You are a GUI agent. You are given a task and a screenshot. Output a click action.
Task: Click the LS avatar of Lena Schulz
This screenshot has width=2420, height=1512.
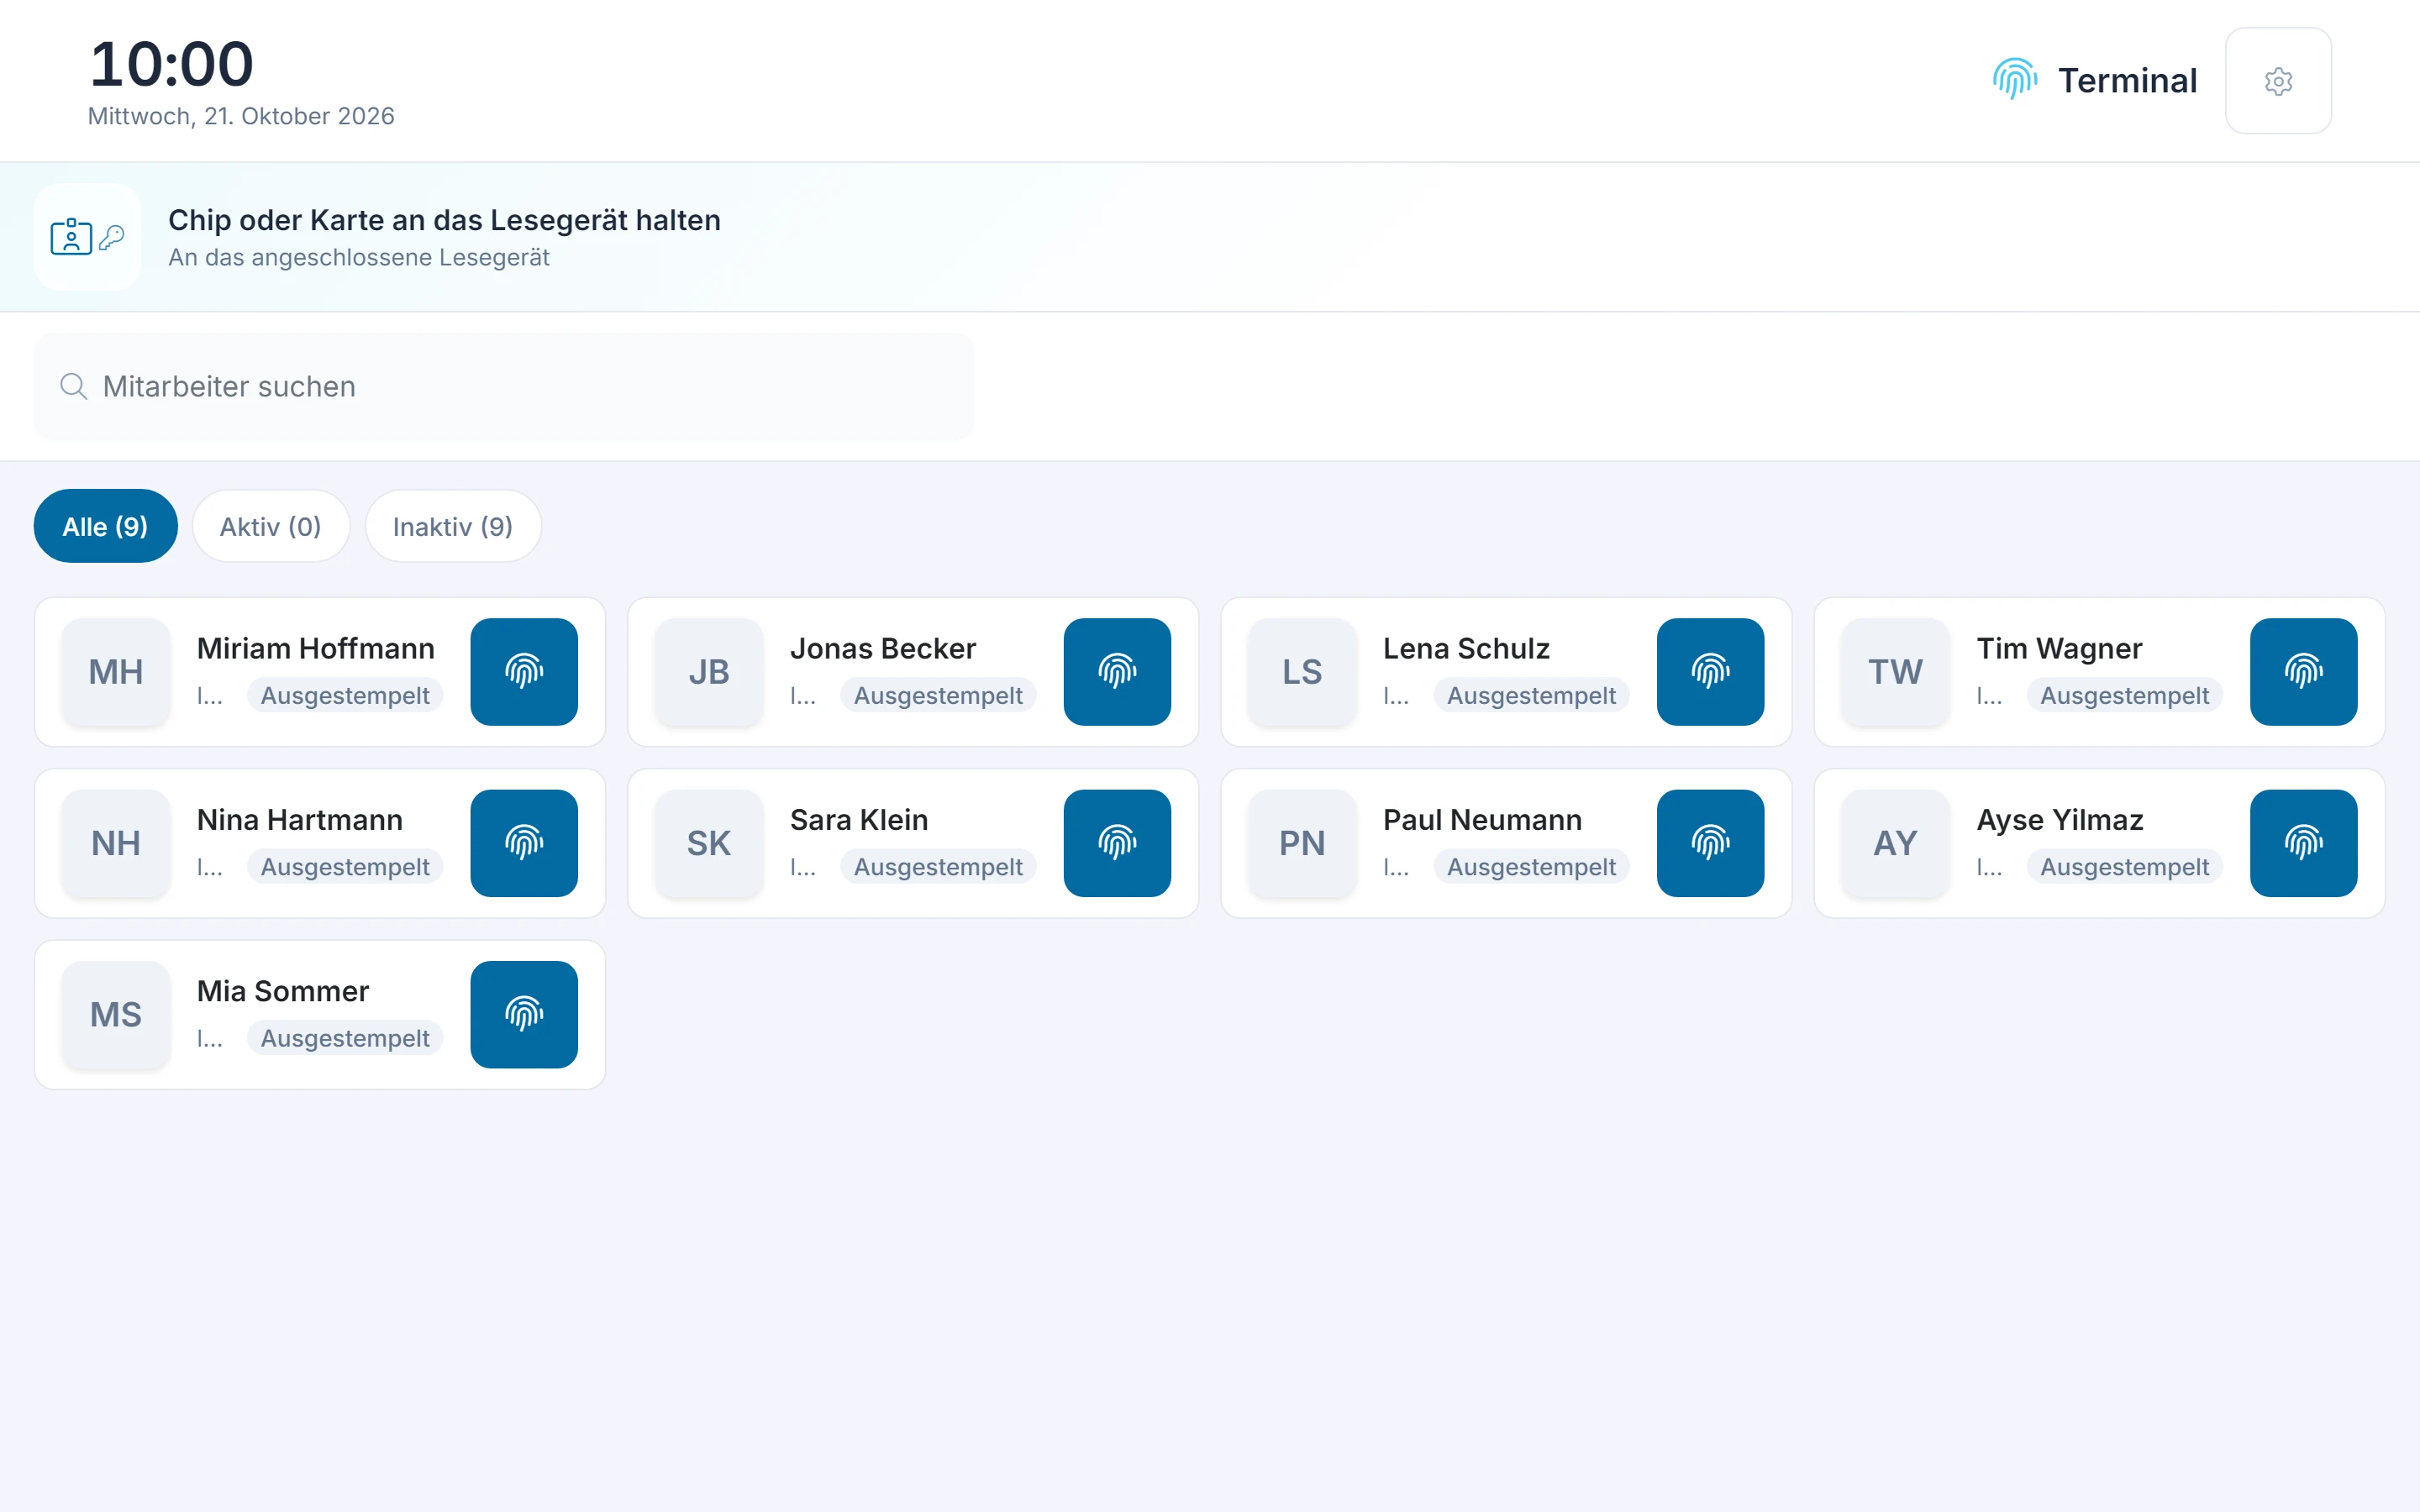pyautogui.click(x=1302, y=672)
